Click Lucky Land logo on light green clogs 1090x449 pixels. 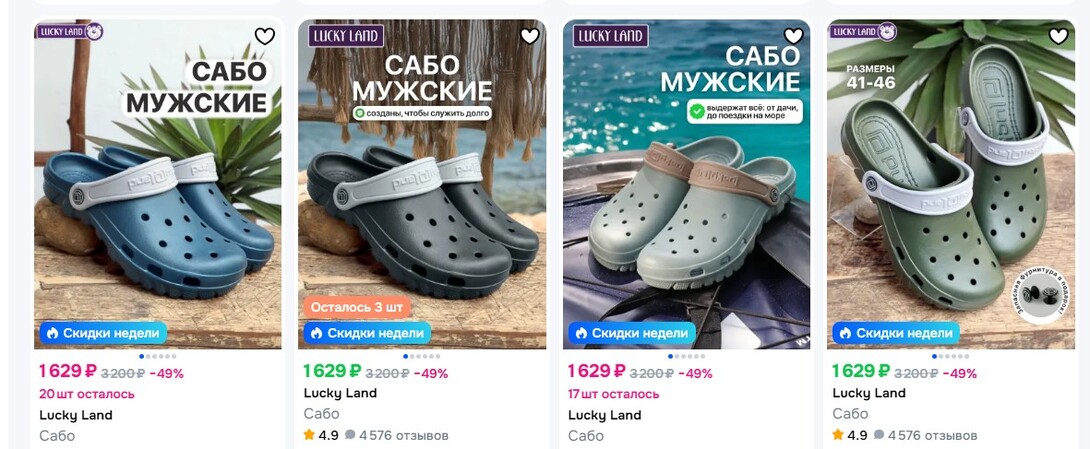click(x=611, y=37)
